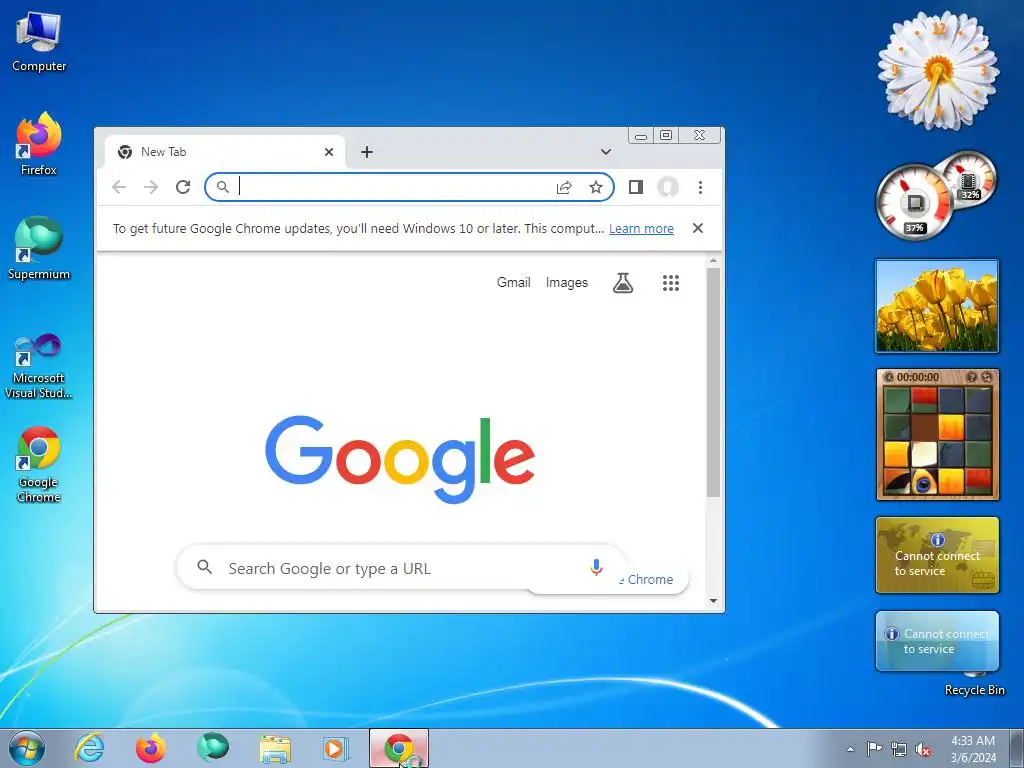
Task: Open the Windows Start menu
Action: [x=27, y=748]
